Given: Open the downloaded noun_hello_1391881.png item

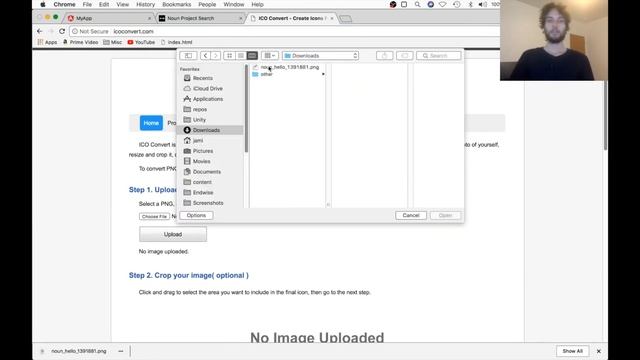Looking at the screenshot, I should [74, 351].
